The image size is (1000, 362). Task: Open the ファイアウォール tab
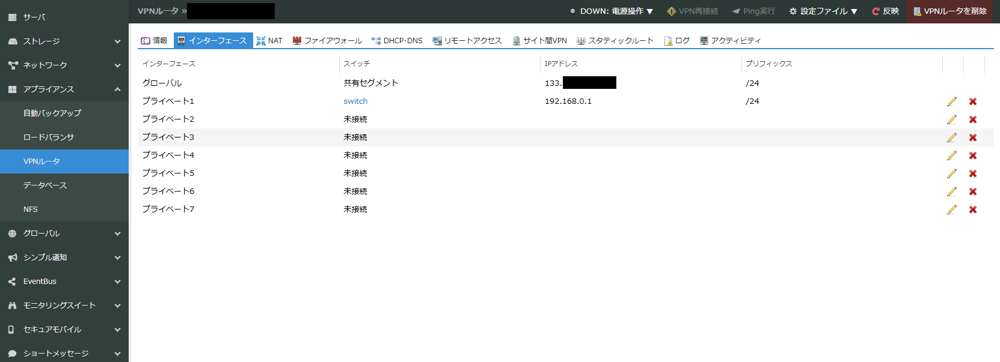pyautogui.click(x=327, y=41)
